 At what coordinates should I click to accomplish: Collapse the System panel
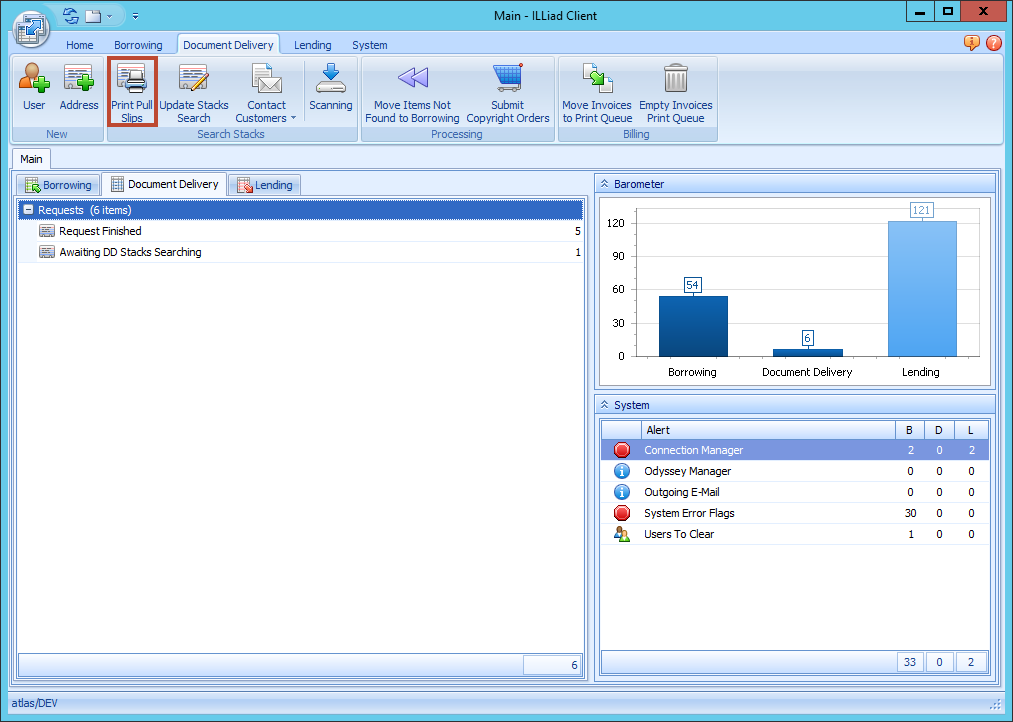point(604,405)
